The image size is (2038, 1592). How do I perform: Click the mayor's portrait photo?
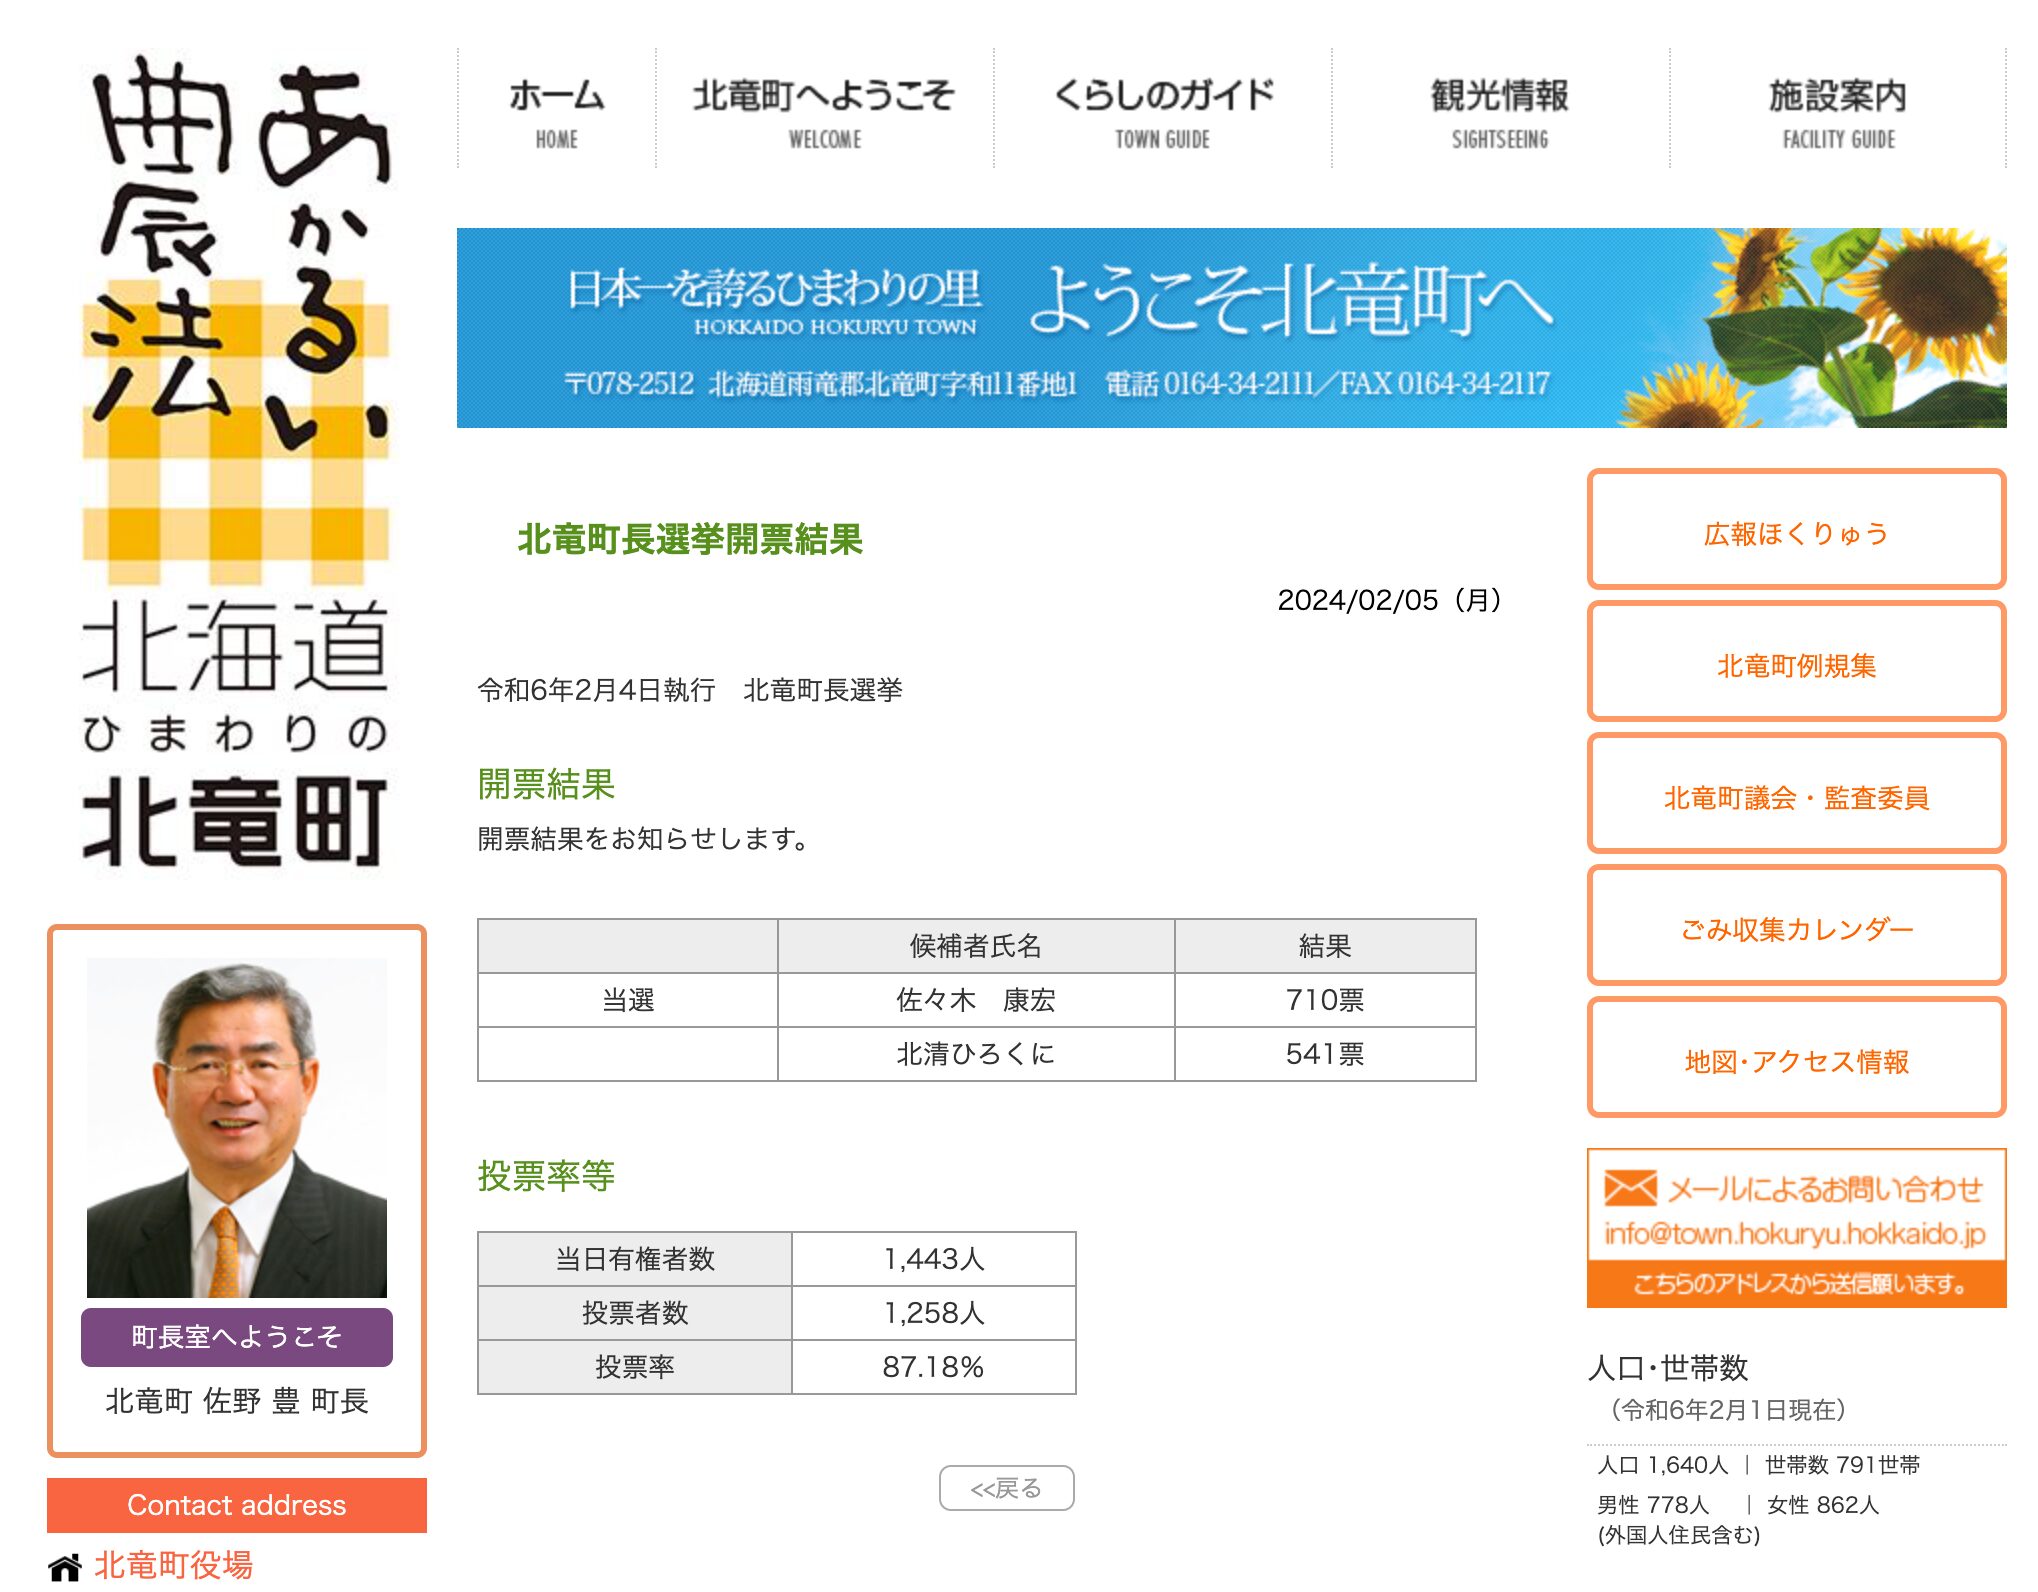[x=237, y=1130]
